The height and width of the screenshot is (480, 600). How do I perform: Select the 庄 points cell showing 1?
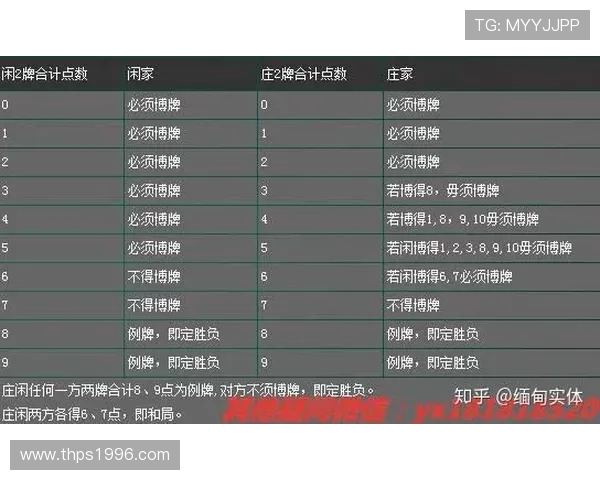coord(321,133)
